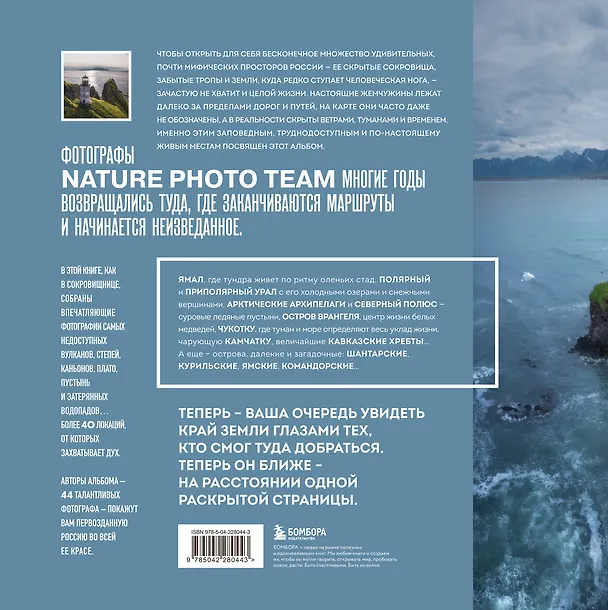Click the line ФОТОГРАФА – ПОКАЖУТ
Screen dimensions: 608x610
coord(99,509)
